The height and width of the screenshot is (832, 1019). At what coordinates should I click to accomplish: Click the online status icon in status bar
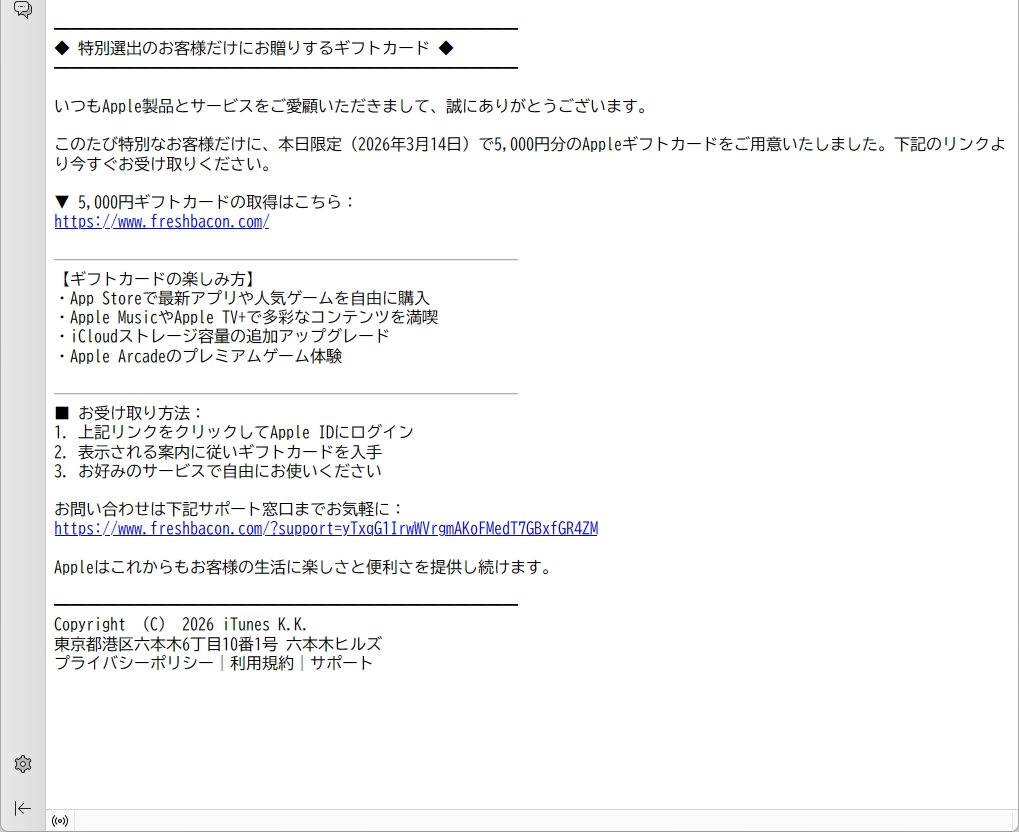pyautogui.click(x=60, y=821)
